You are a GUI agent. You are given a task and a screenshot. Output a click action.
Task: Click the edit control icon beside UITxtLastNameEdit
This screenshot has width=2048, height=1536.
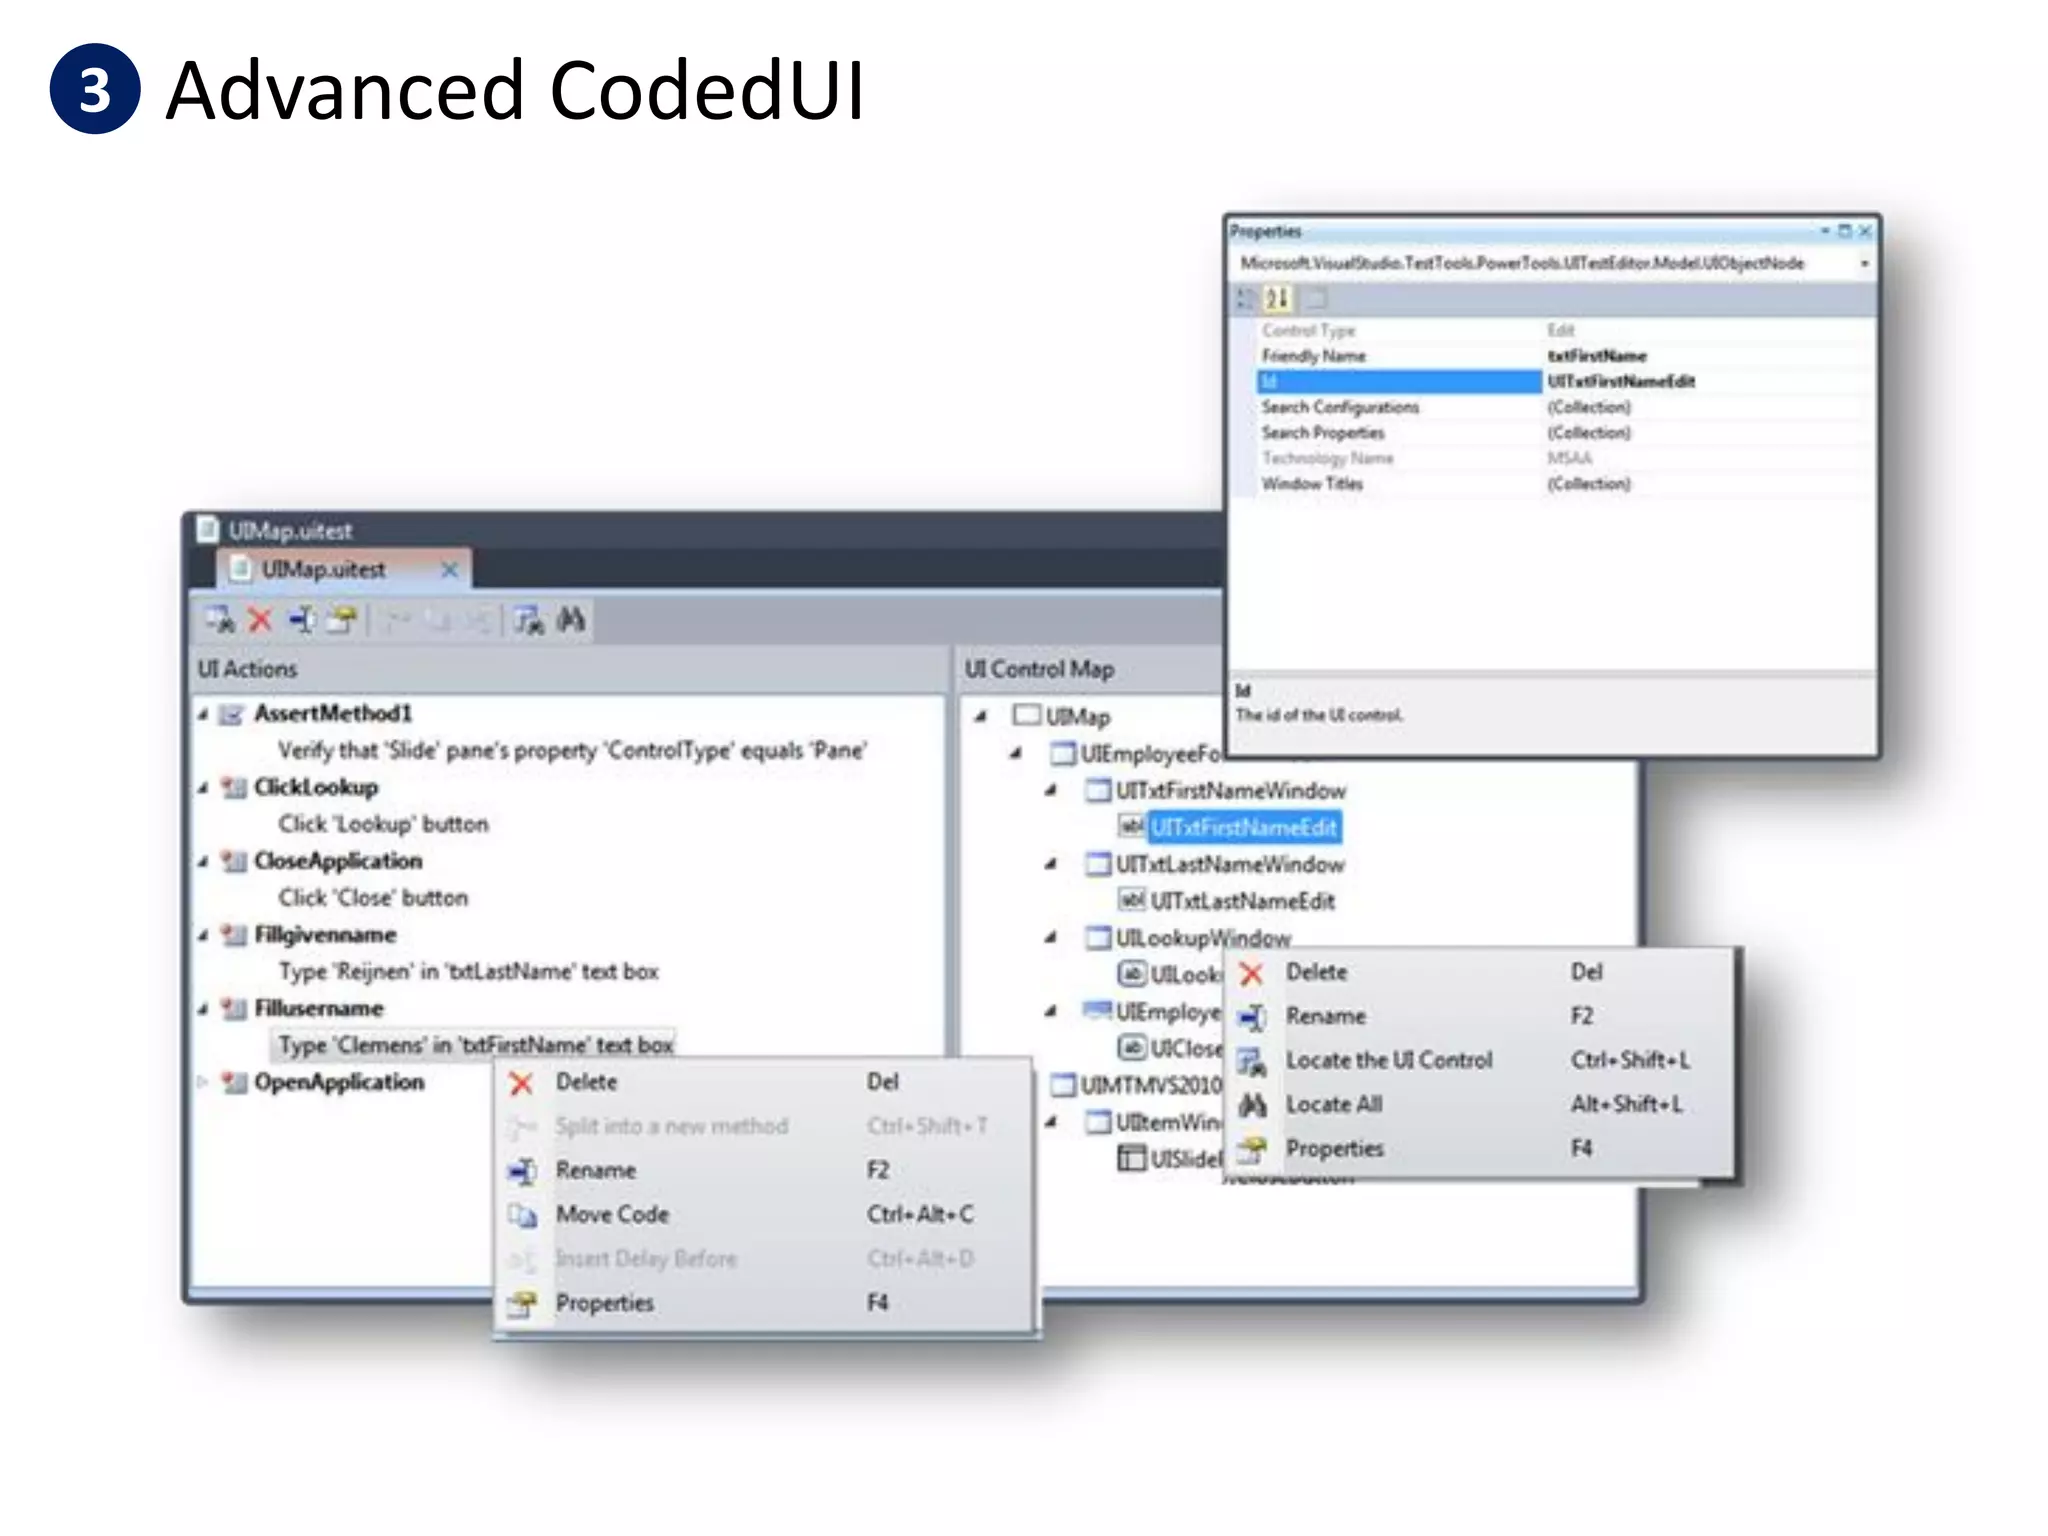1131,901
